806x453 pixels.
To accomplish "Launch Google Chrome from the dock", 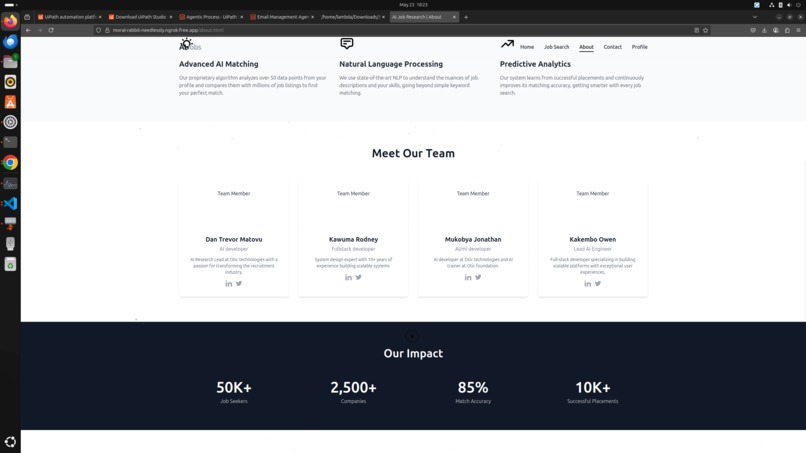I will [10, 162].
